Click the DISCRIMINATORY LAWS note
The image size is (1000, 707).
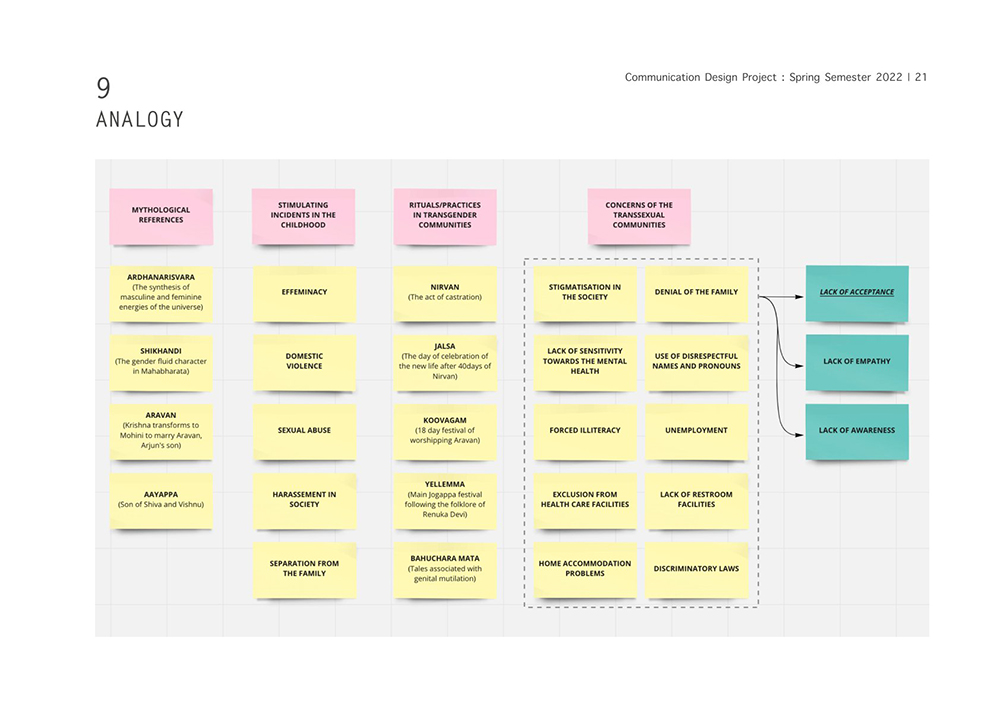pyautogui.click(x=696, y=569)
